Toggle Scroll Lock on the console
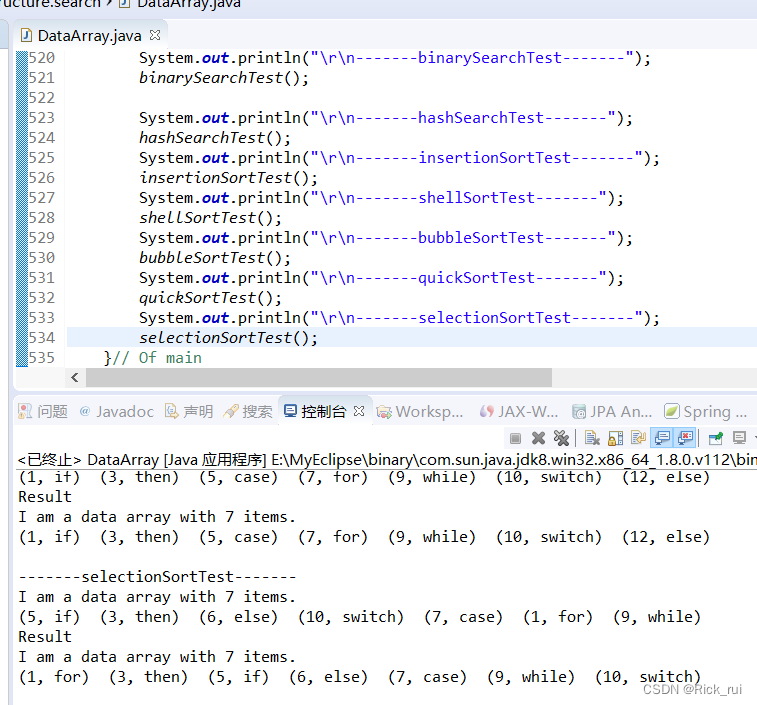Screen dimensions: 757x705 click(x=615, y=438)
